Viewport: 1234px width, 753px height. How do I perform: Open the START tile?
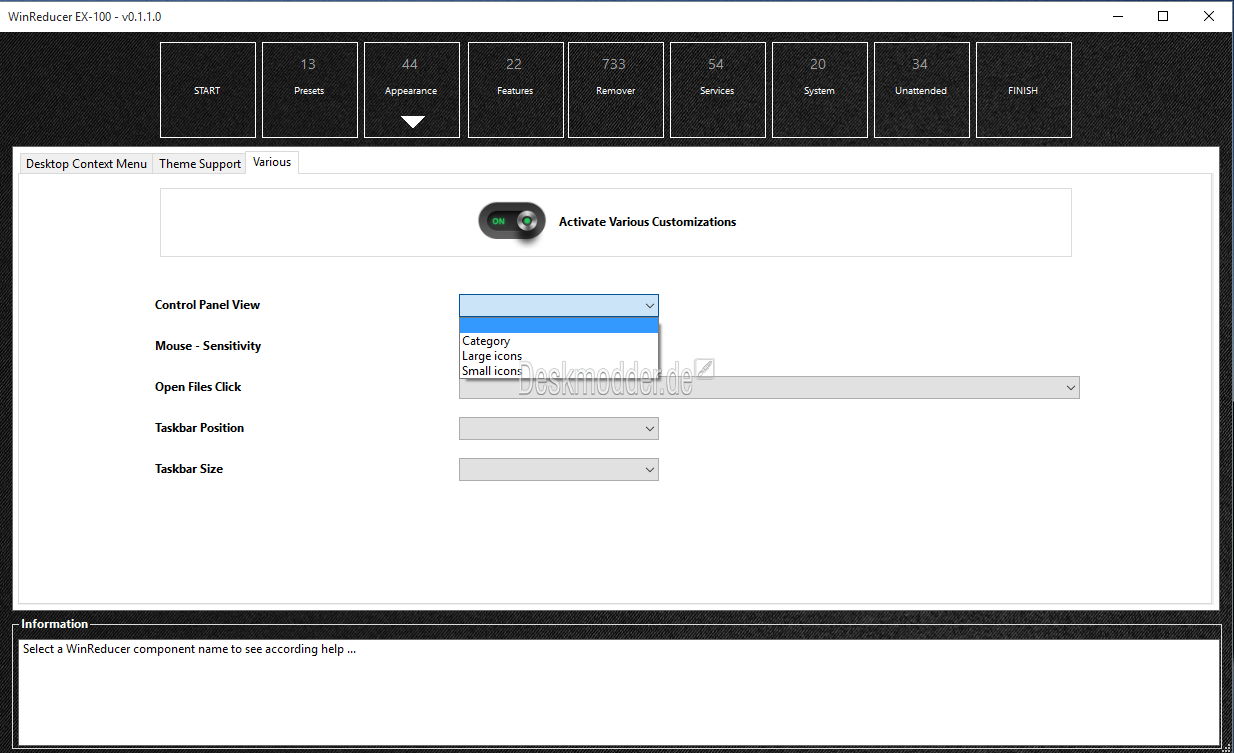pyautogui.click(x=208, y=90)
